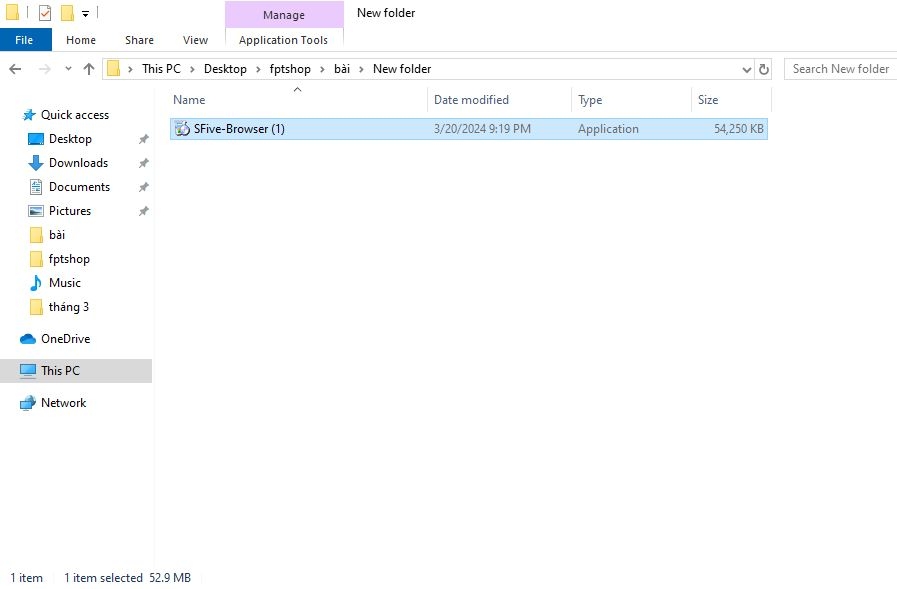Expand chevron after fptshop breadcrumb
The height and width of the screenshot is (589, 897).
point(322,69)
